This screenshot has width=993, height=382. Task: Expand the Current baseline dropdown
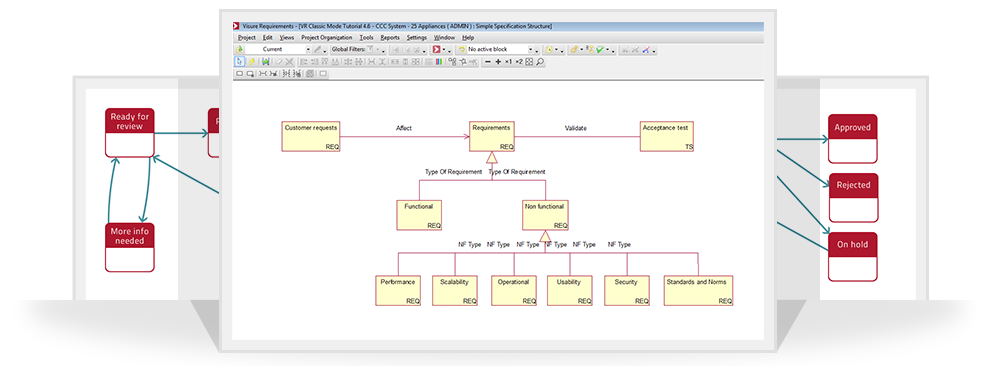[x=308, y=49]
